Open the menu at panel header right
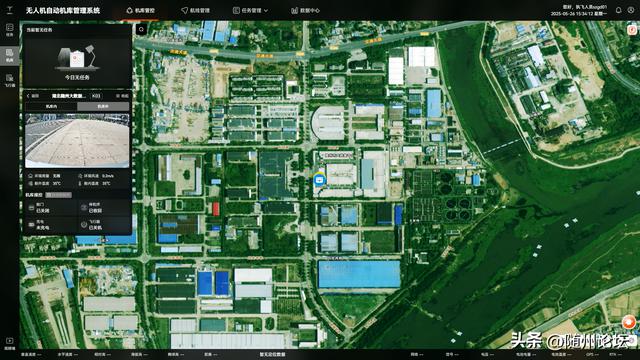Image resolution: width=640 pixels, height=360 pixels. coord(122,96)
